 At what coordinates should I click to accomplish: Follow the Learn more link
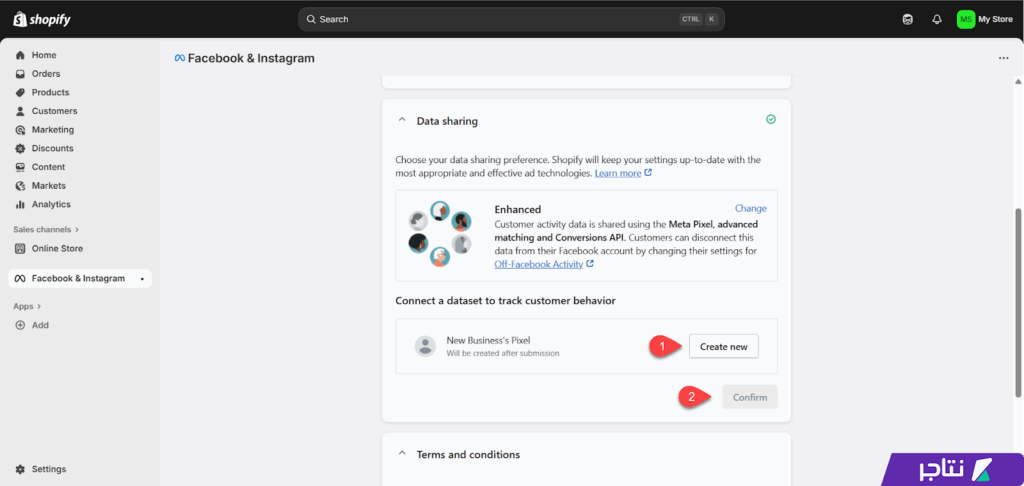pos(618,173)
